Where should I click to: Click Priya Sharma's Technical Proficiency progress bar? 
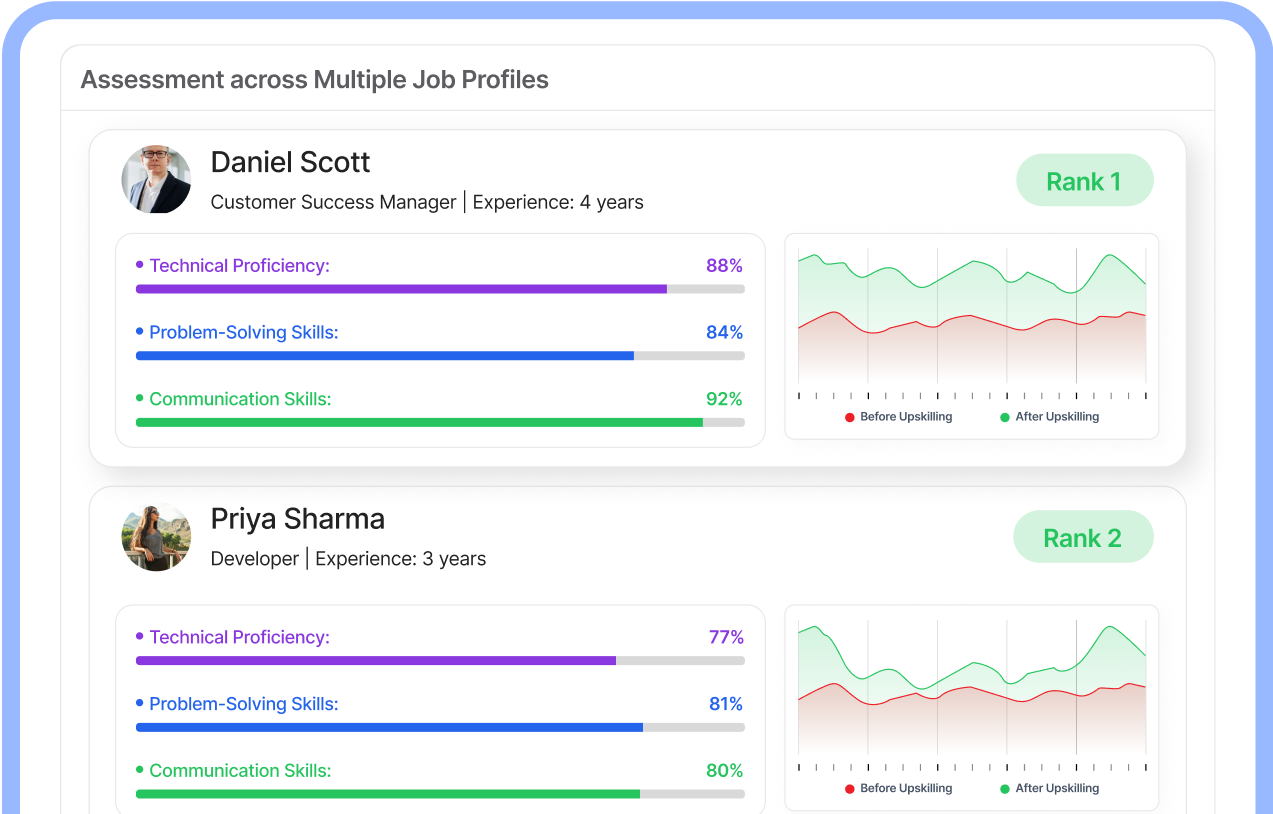[x=440, y=660]
